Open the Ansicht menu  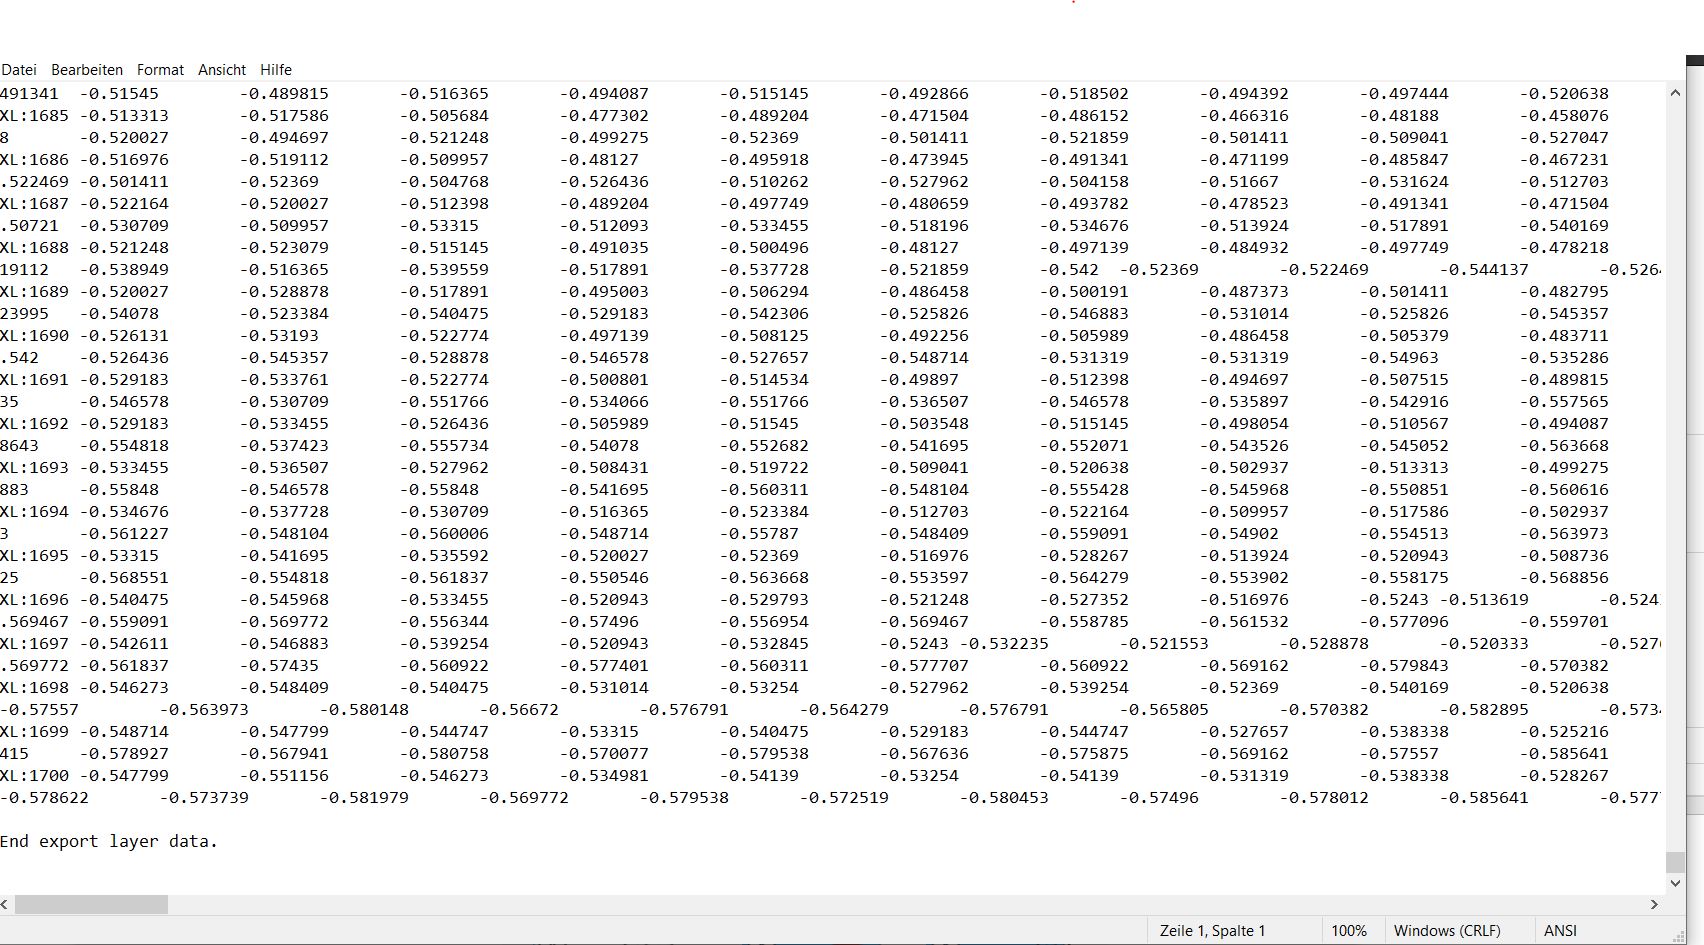222,70
